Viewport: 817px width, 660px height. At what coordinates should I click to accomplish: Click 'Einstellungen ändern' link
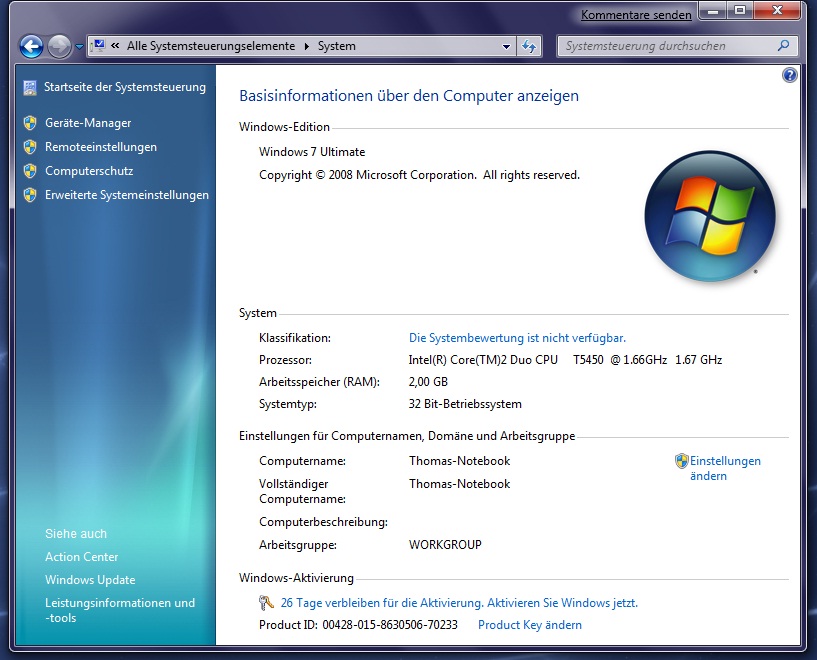725,468
